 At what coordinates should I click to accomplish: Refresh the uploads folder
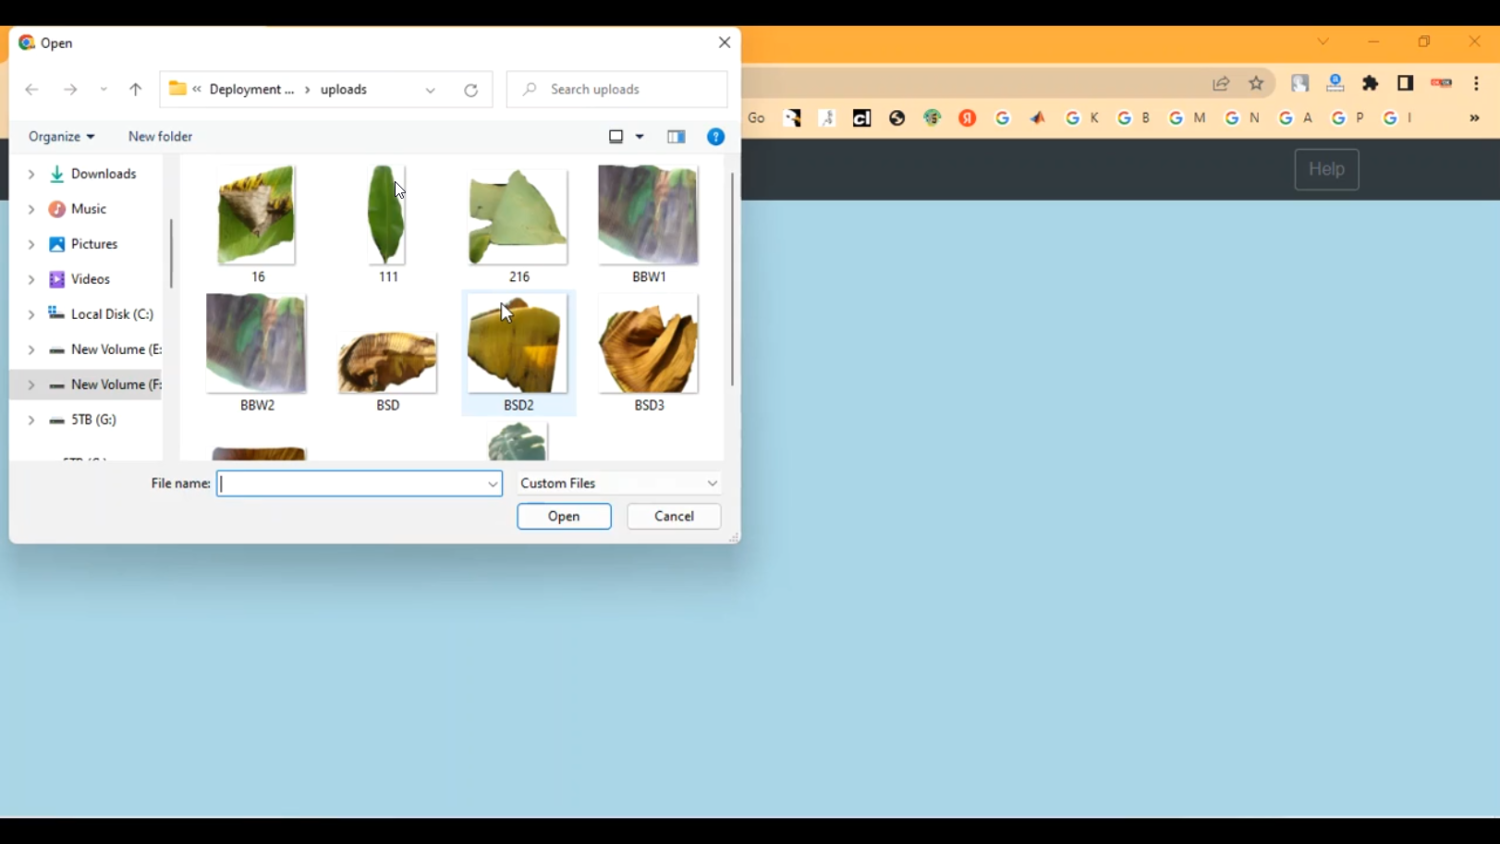[x=471, y=90]
